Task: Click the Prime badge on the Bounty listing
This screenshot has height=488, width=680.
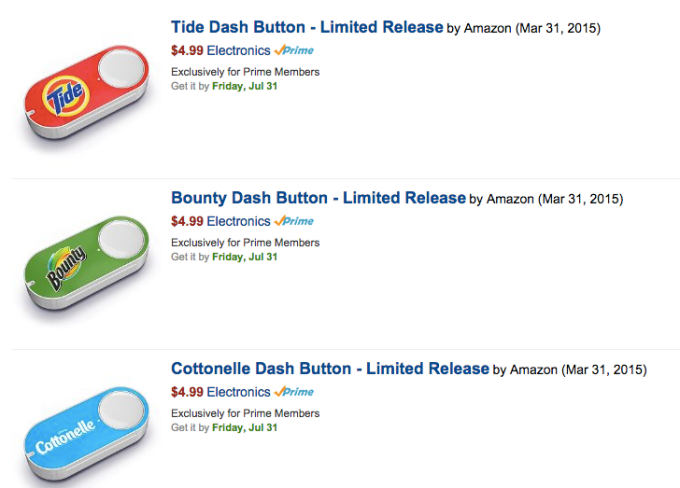Action: click(294, 221)
